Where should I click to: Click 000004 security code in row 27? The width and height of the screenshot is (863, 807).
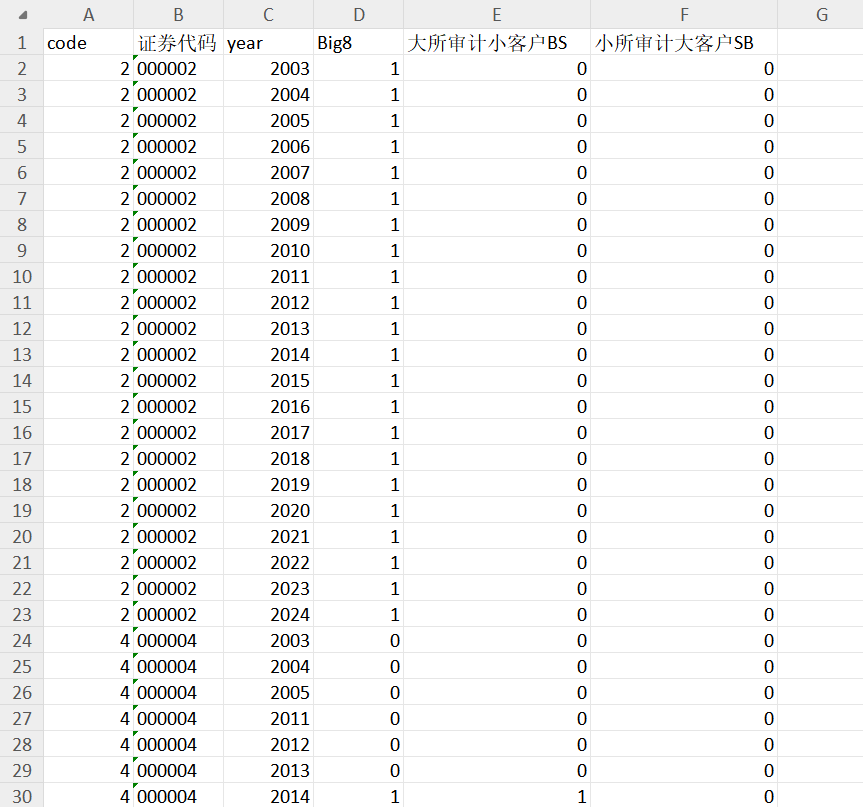178,718
